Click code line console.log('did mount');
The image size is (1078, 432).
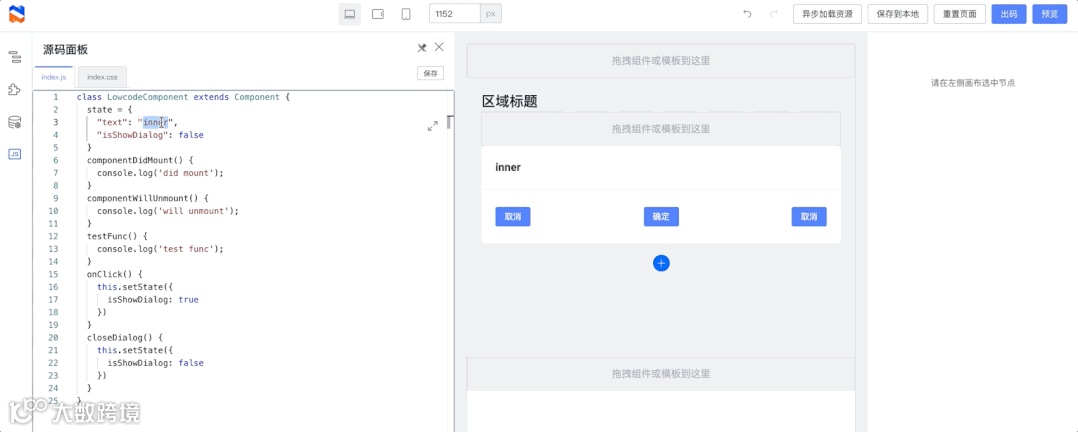(160, 173)
